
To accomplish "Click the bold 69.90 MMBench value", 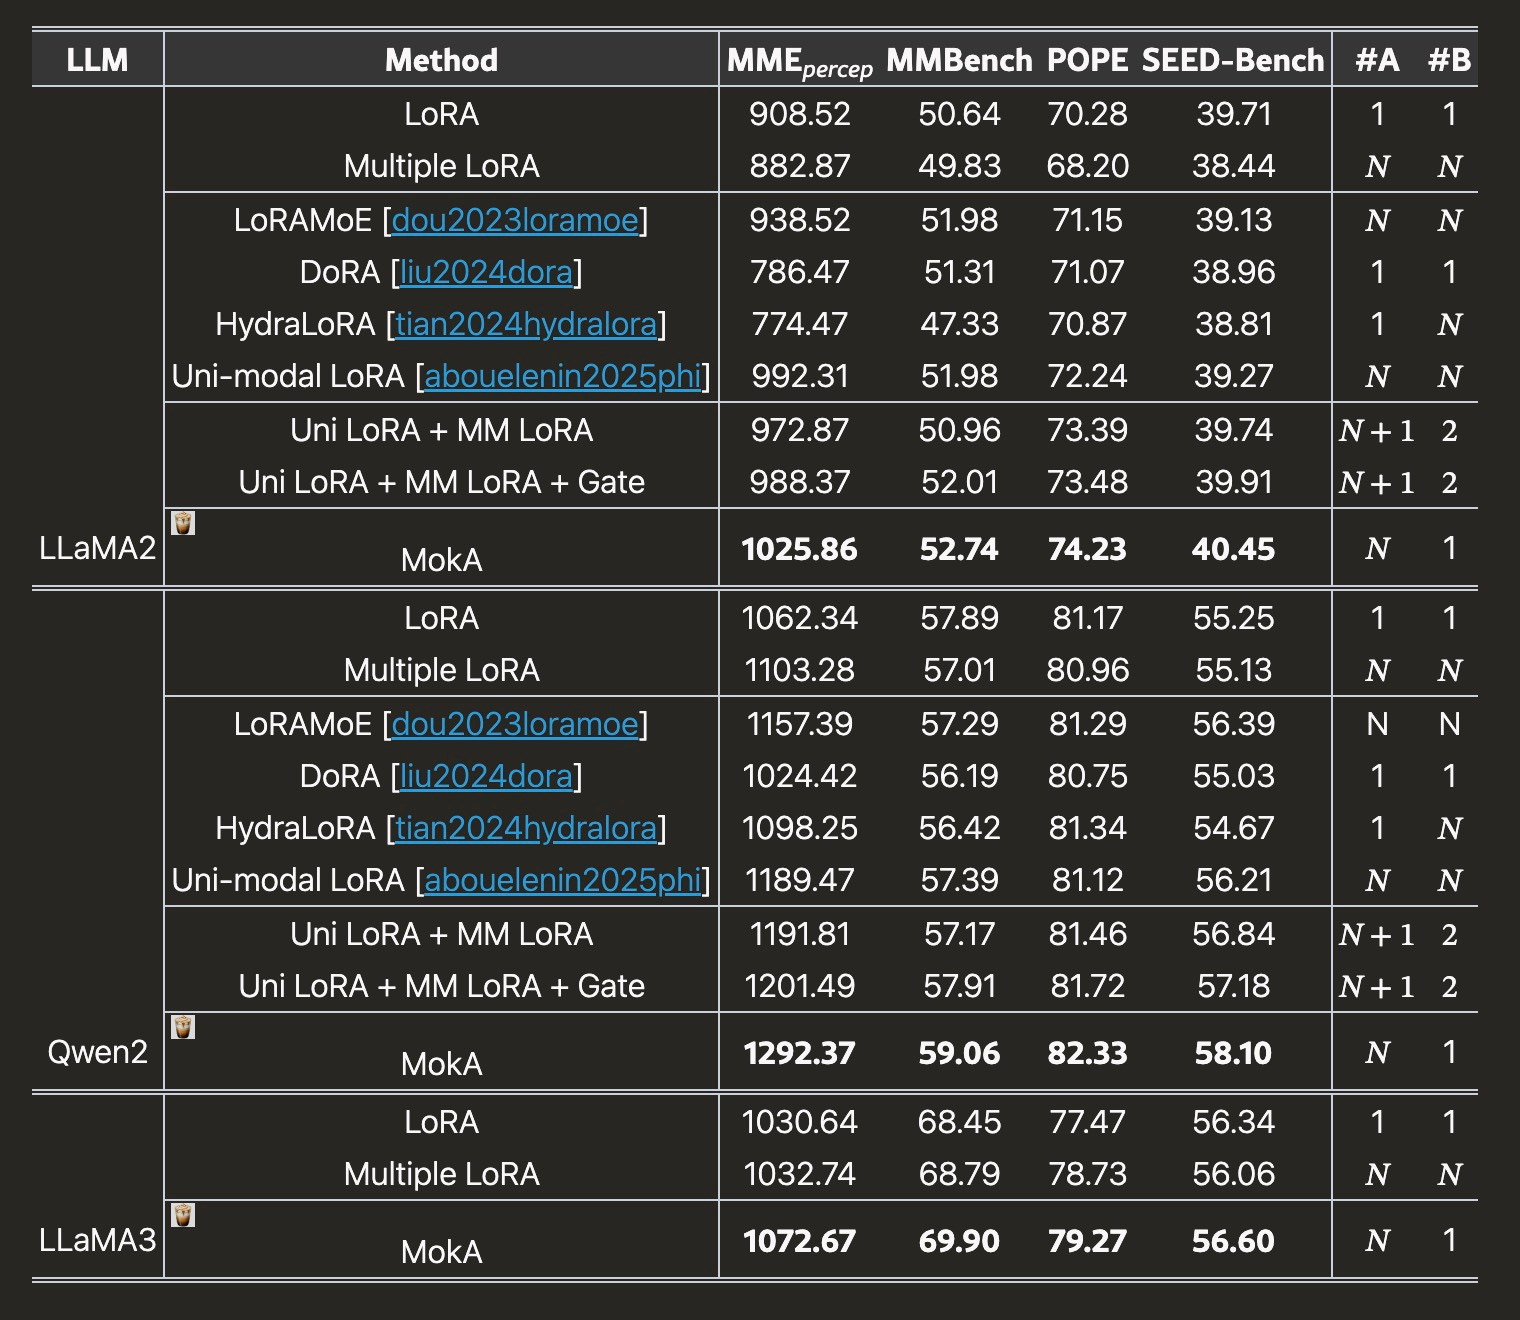I will [x=959, y=1241].
